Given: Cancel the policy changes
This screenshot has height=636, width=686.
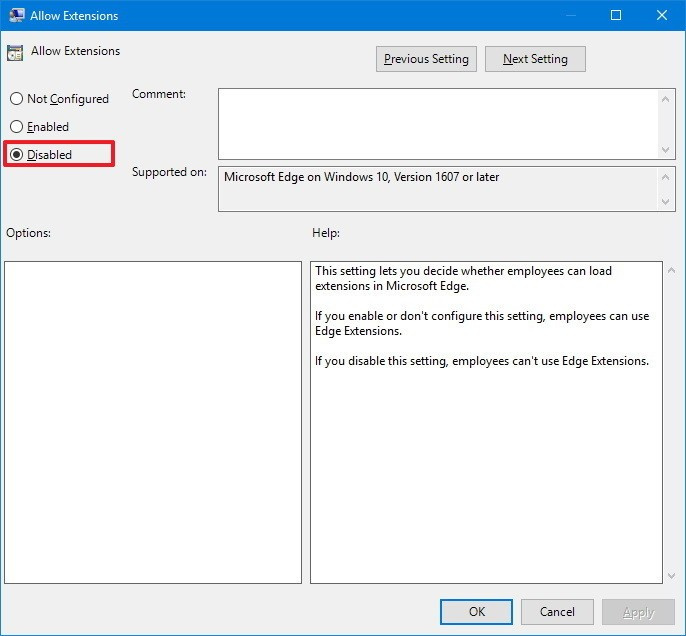Looking at the screenshot, I should pyautogui.click(x=557, y=612).
